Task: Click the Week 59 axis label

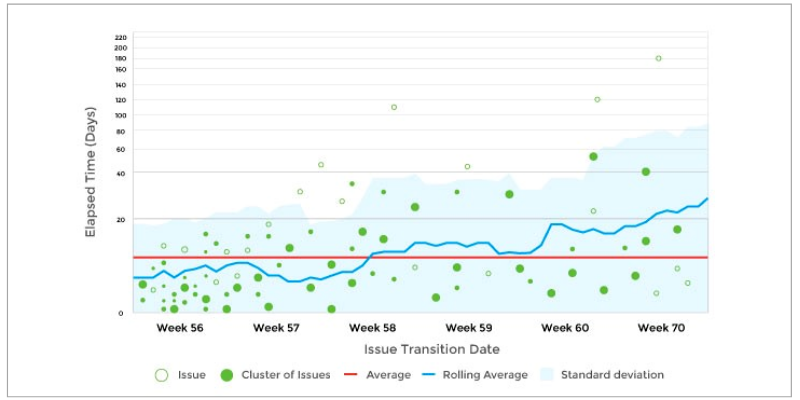Action: point(468,327)
